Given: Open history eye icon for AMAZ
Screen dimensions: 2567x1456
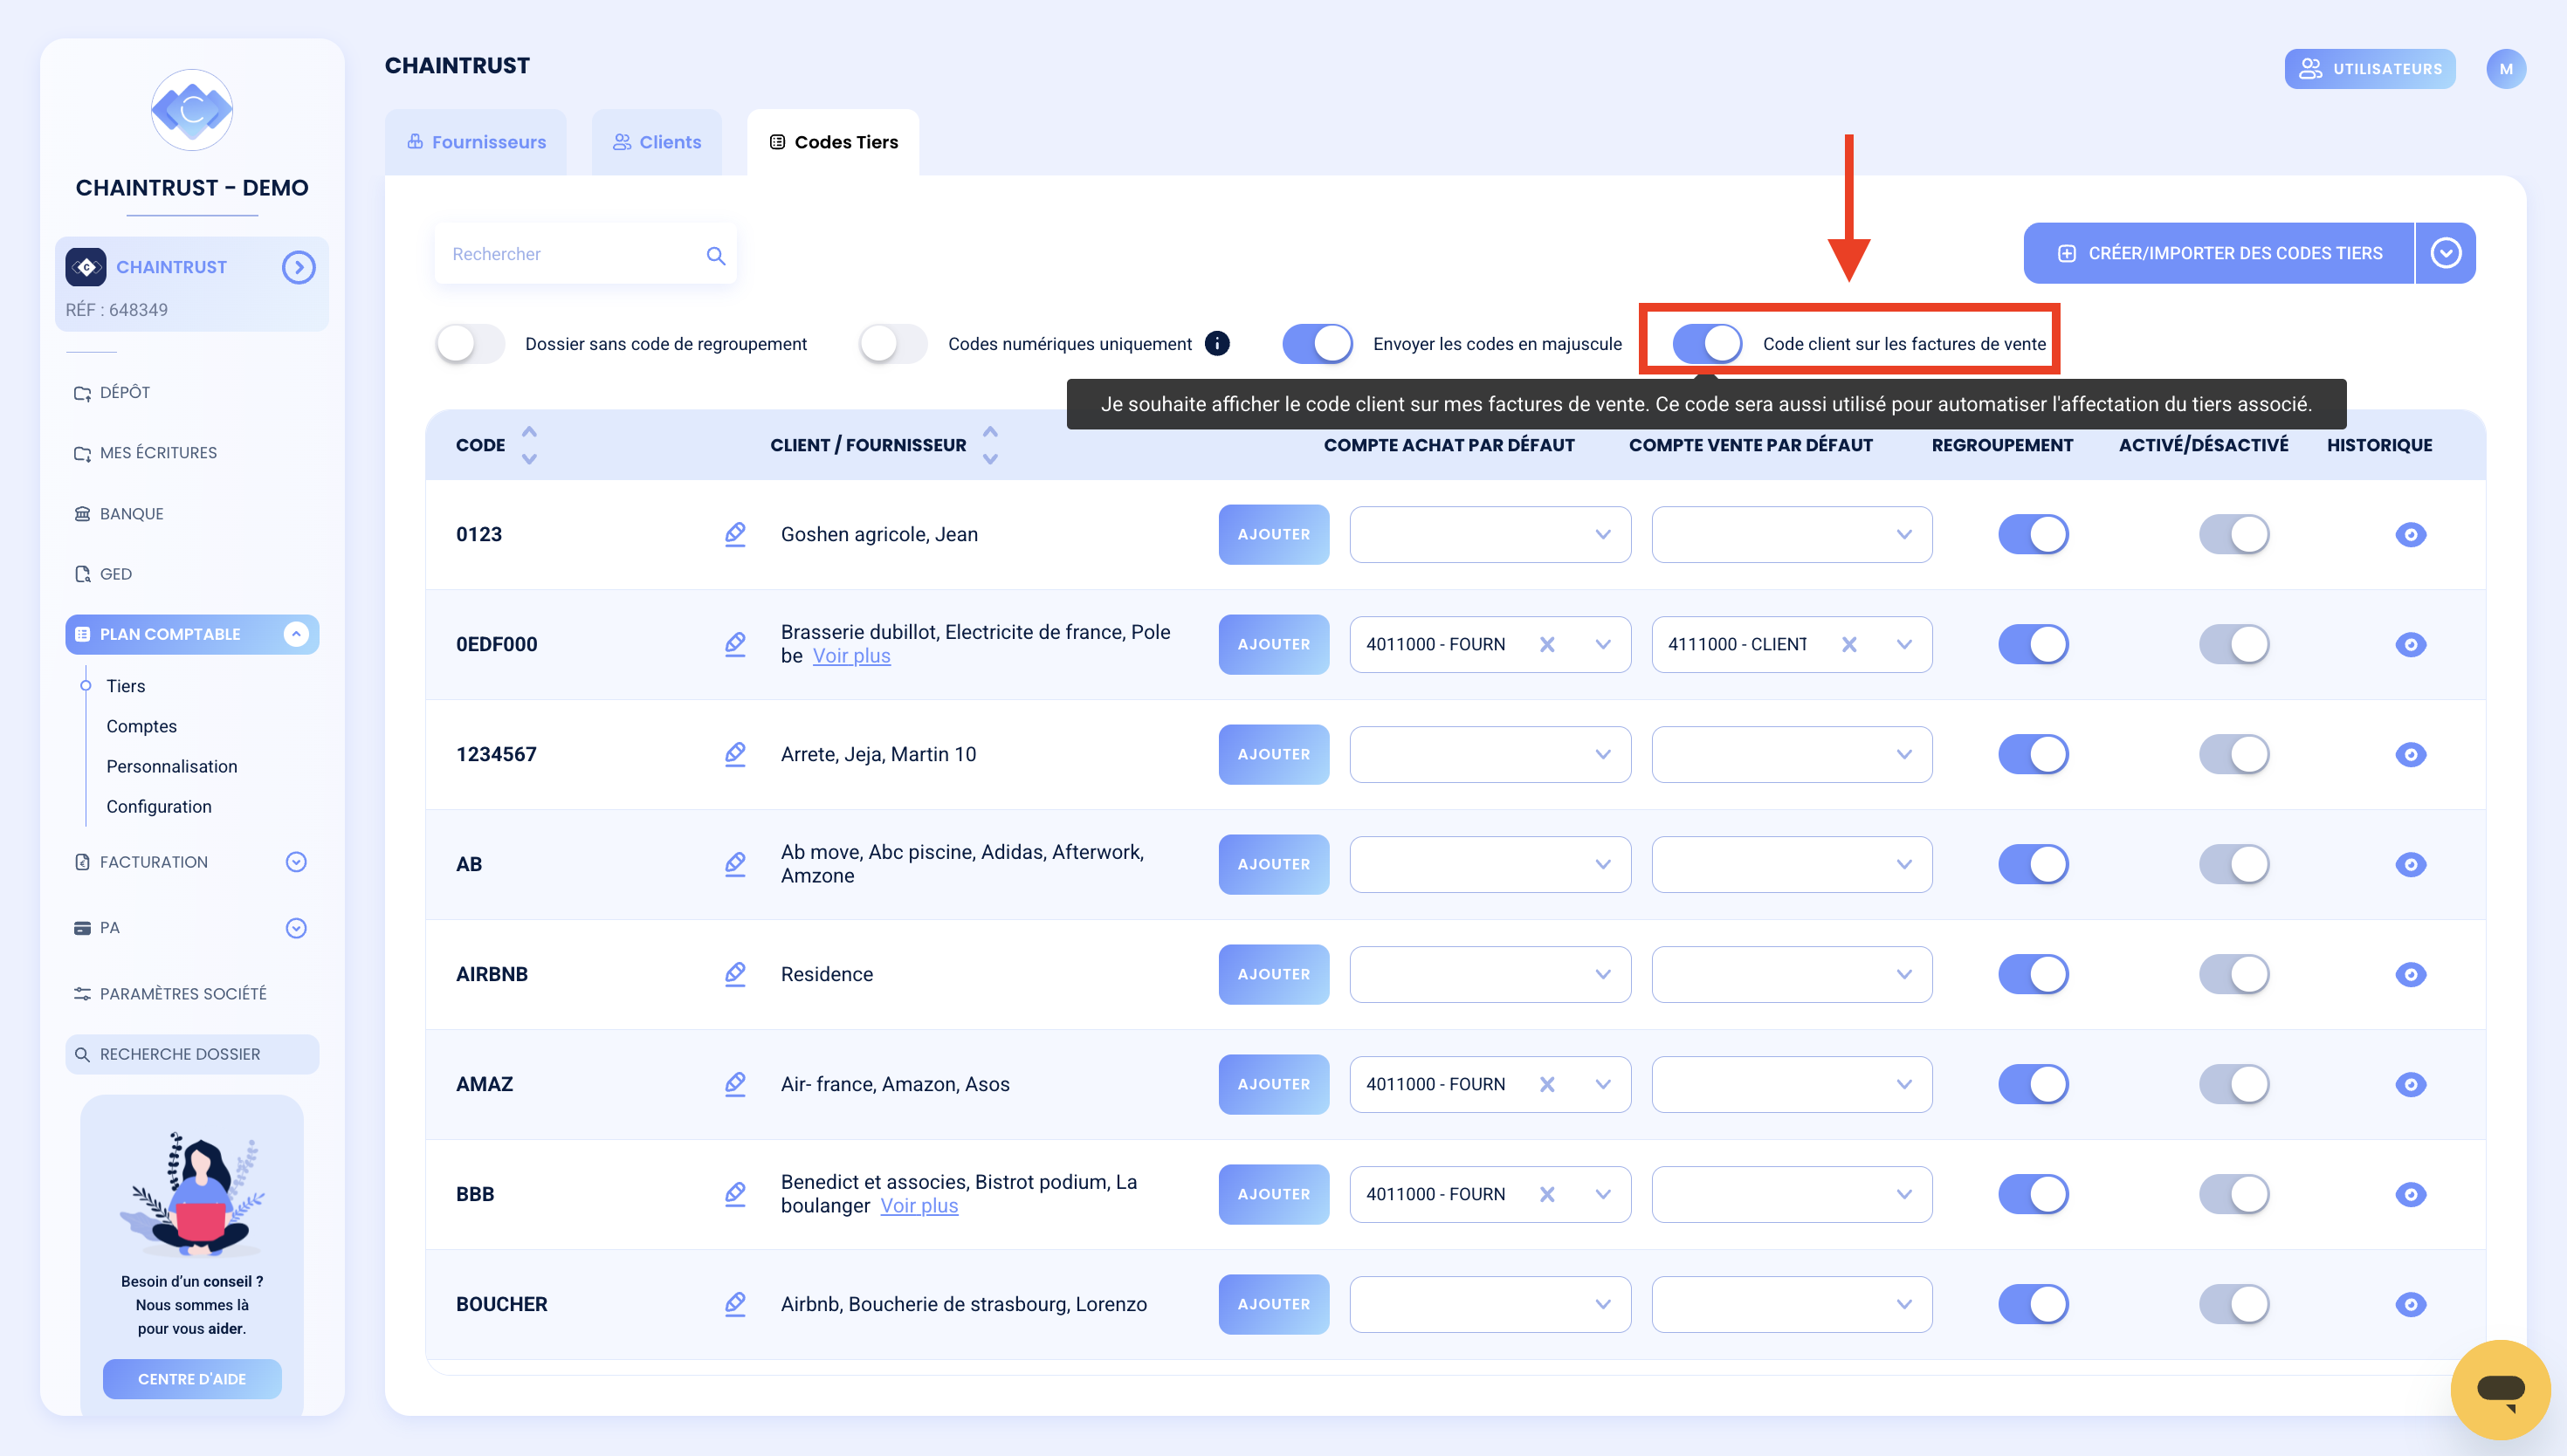Looking at the screenshot, I should point(2410,1084).
